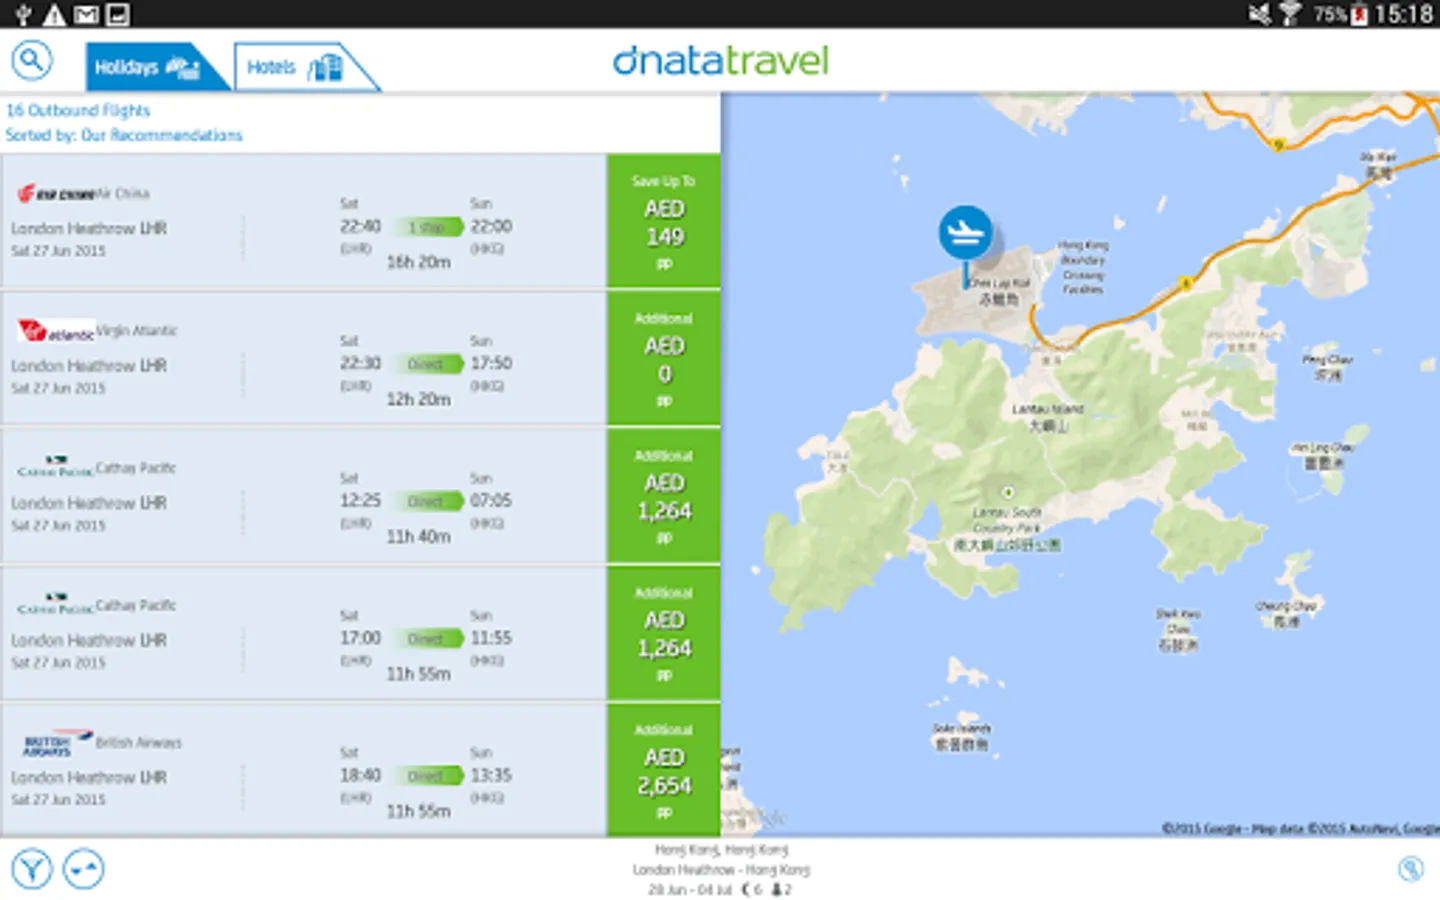Click the 11h 40m duration text
This screenshot has width=1440, height=900.
tap(418, 537)
